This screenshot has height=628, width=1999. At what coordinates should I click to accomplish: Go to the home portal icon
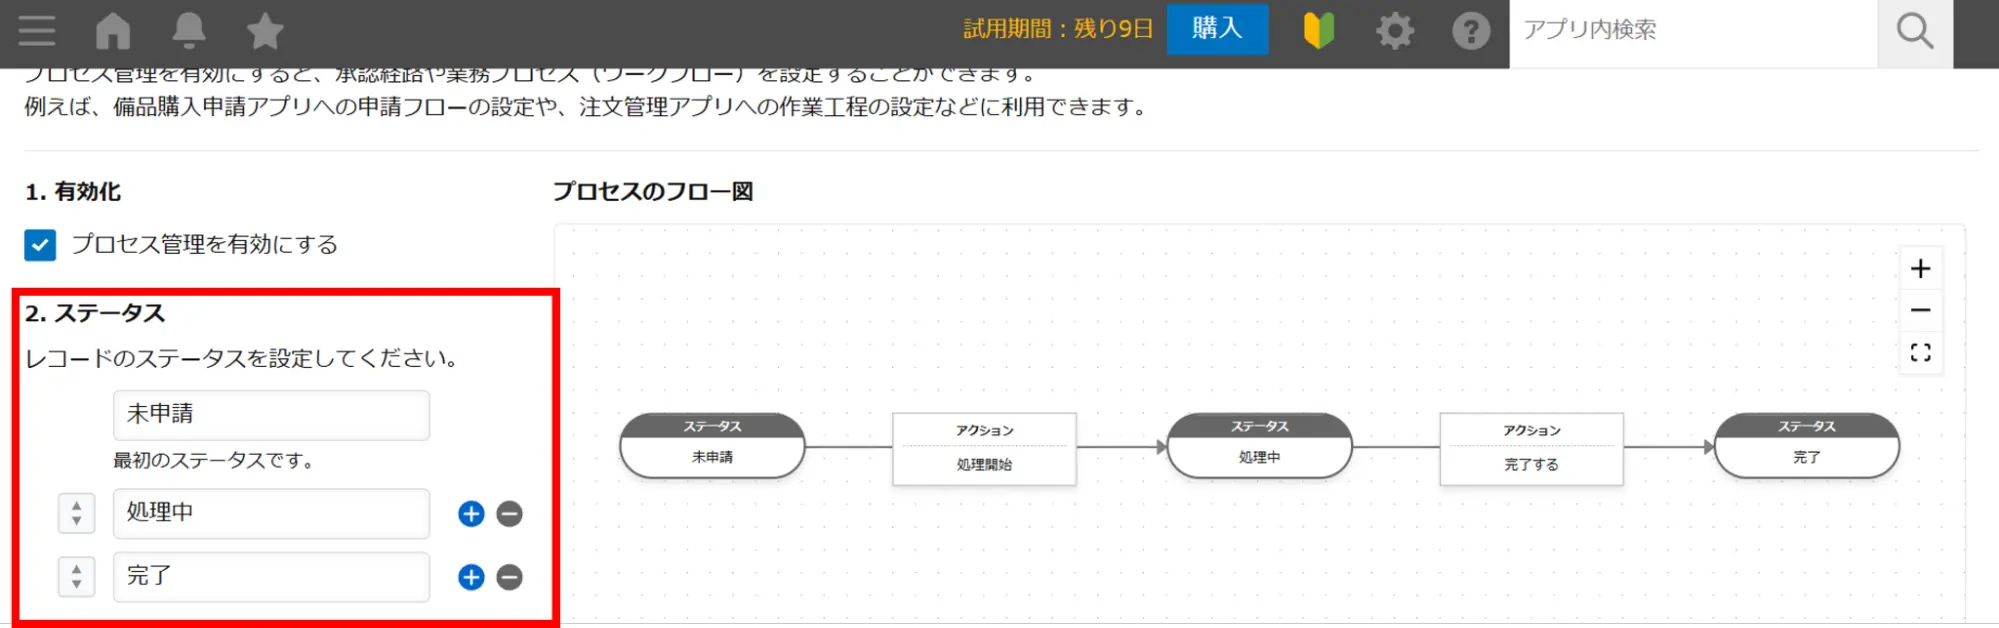(x=113, y=31)
